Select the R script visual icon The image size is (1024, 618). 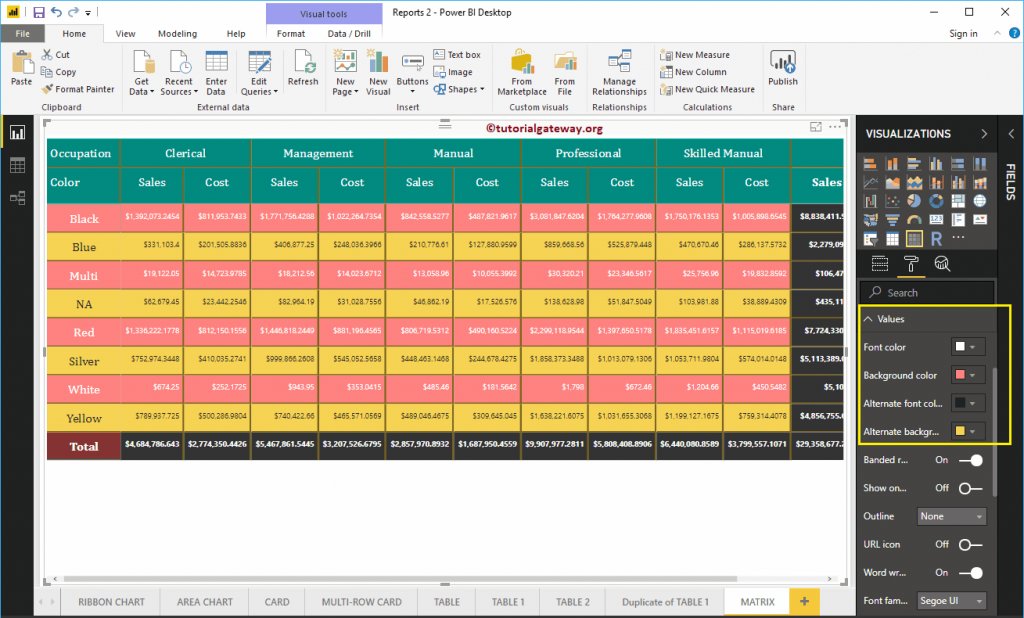click(936, 238)
